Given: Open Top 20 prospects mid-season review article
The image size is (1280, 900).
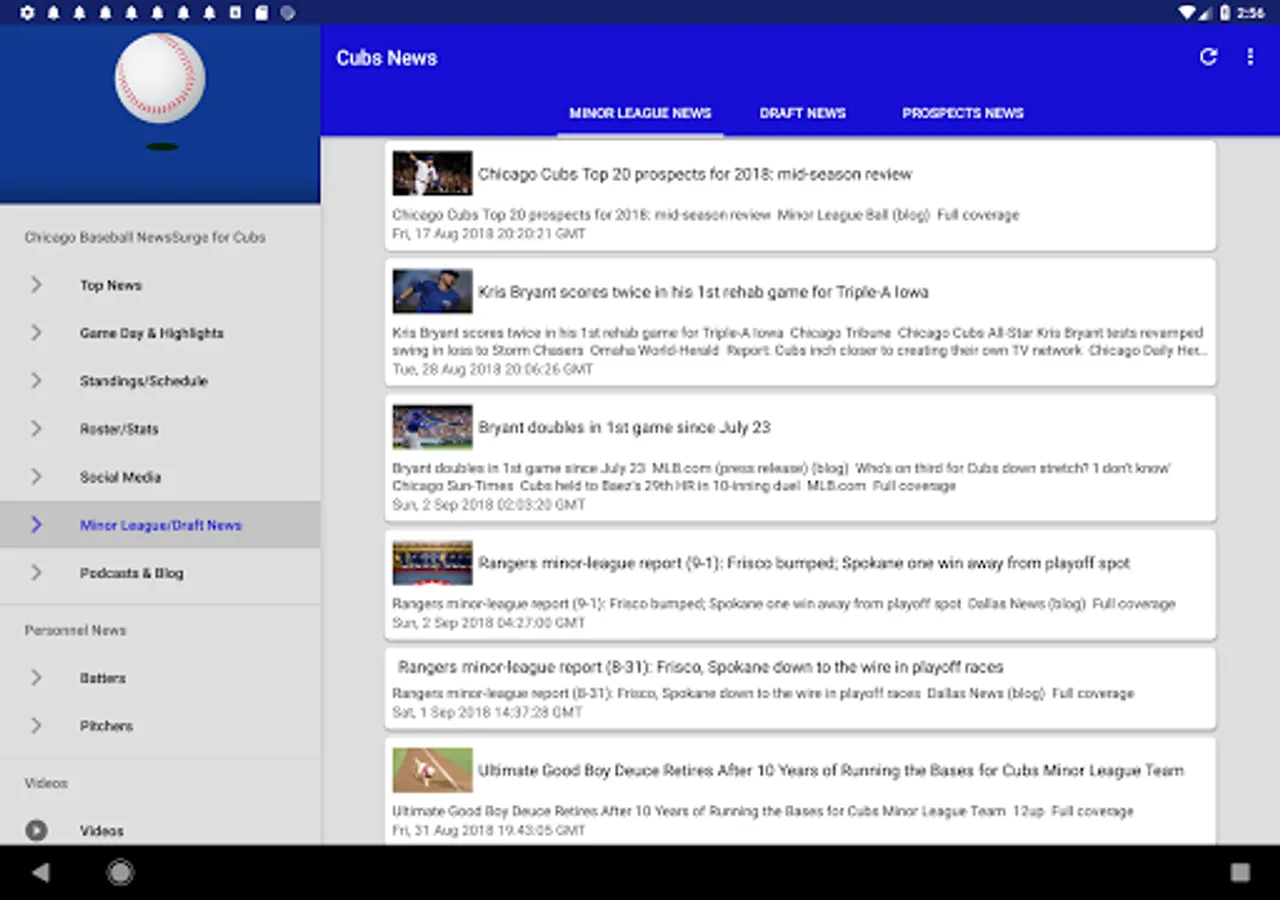Looking at the screenshot, I should pos(800,196).
